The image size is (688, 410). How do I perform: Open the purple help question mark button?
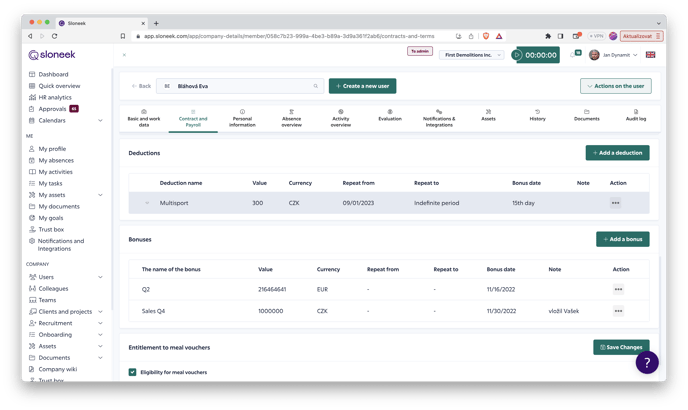[647, 362]
